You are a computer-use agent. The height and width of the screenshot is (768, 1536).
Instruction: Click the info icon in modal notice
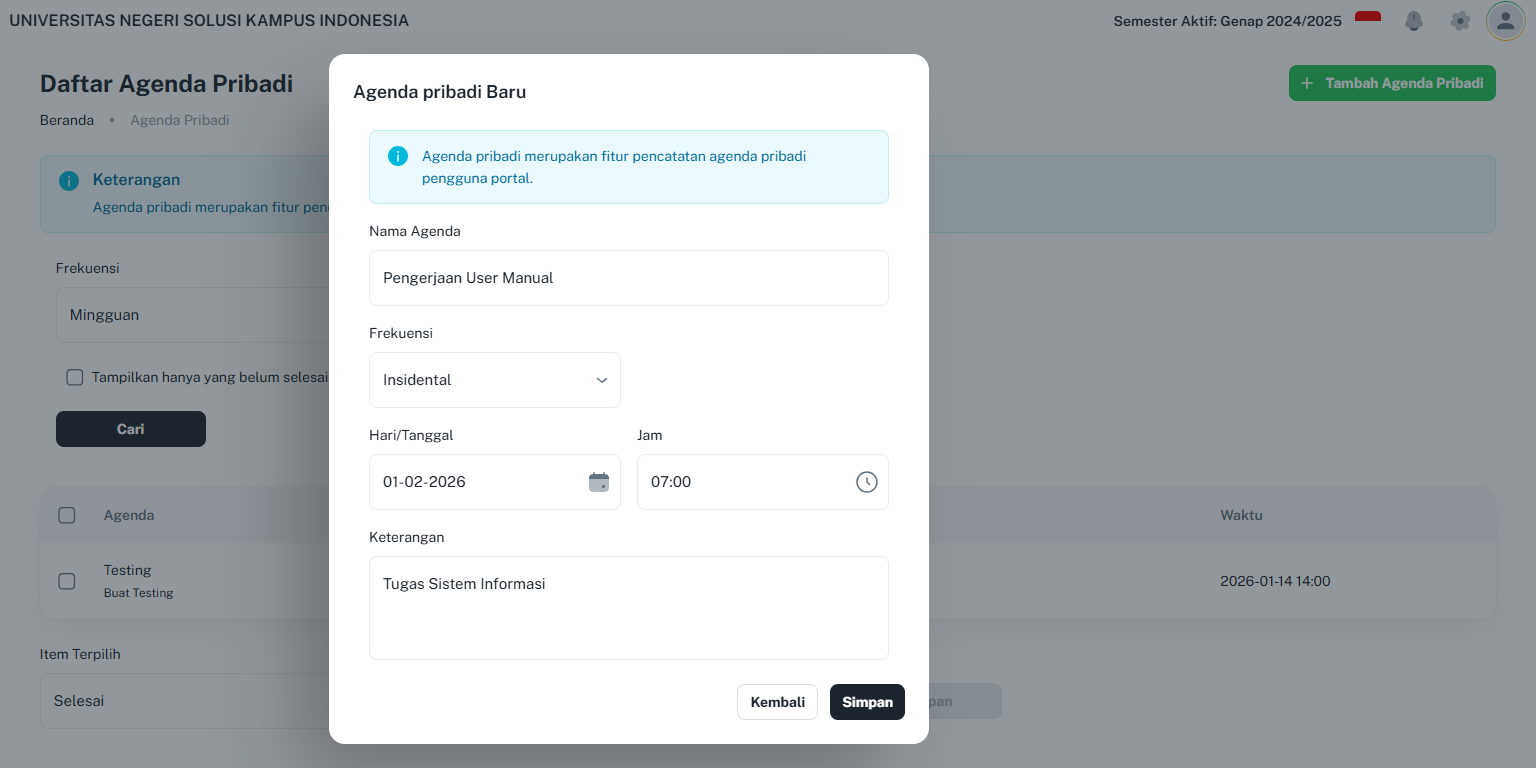click(x=398, y=156)
